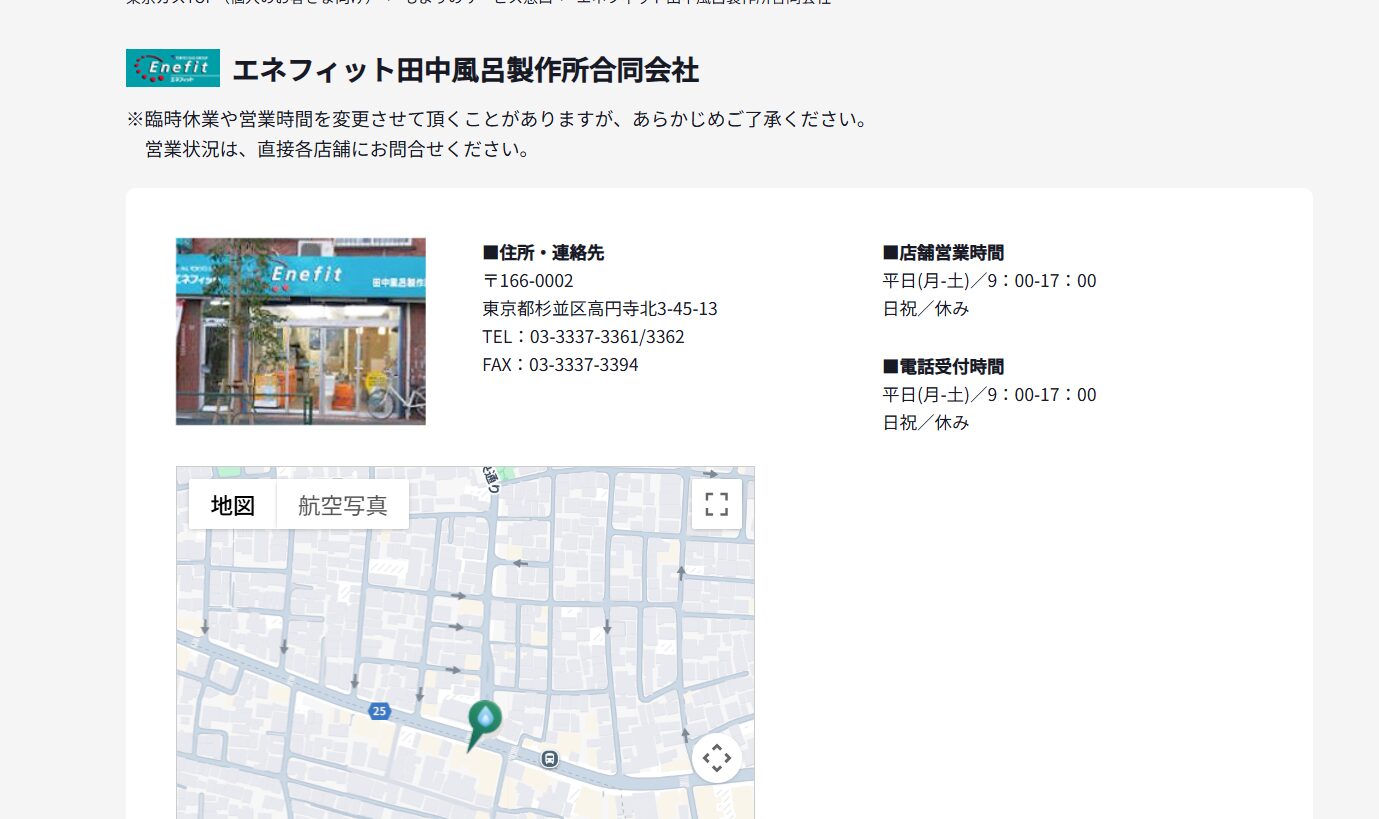Click the ■店舗営業時間 heading
Image resolution: width=1379 pixels, height=819 pixels.
pyautogui.click(x=943, y=253)
